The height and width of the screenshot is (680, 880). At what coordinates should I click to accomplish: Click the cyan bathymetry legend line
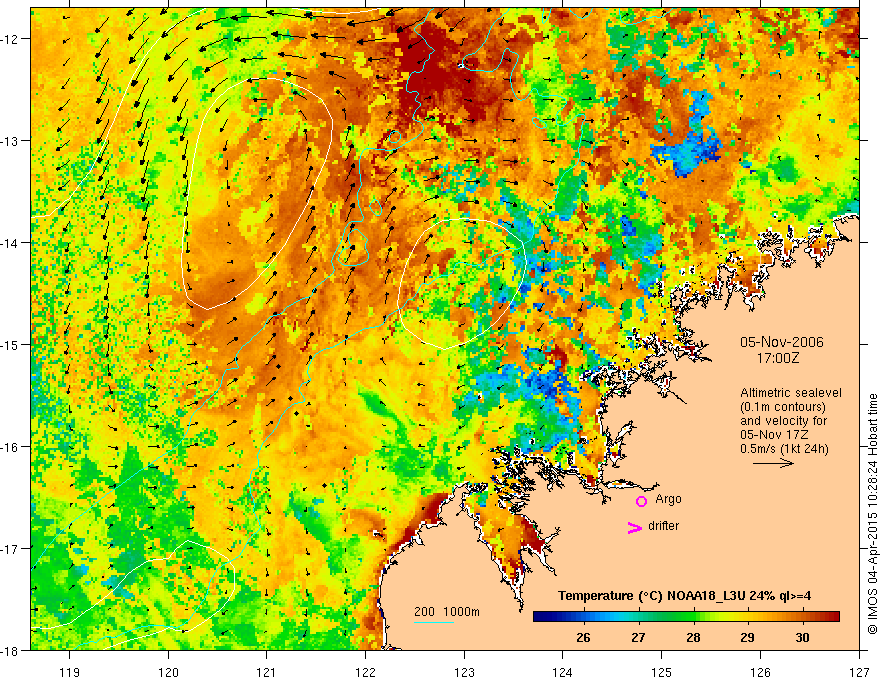[x=434, y=622]
